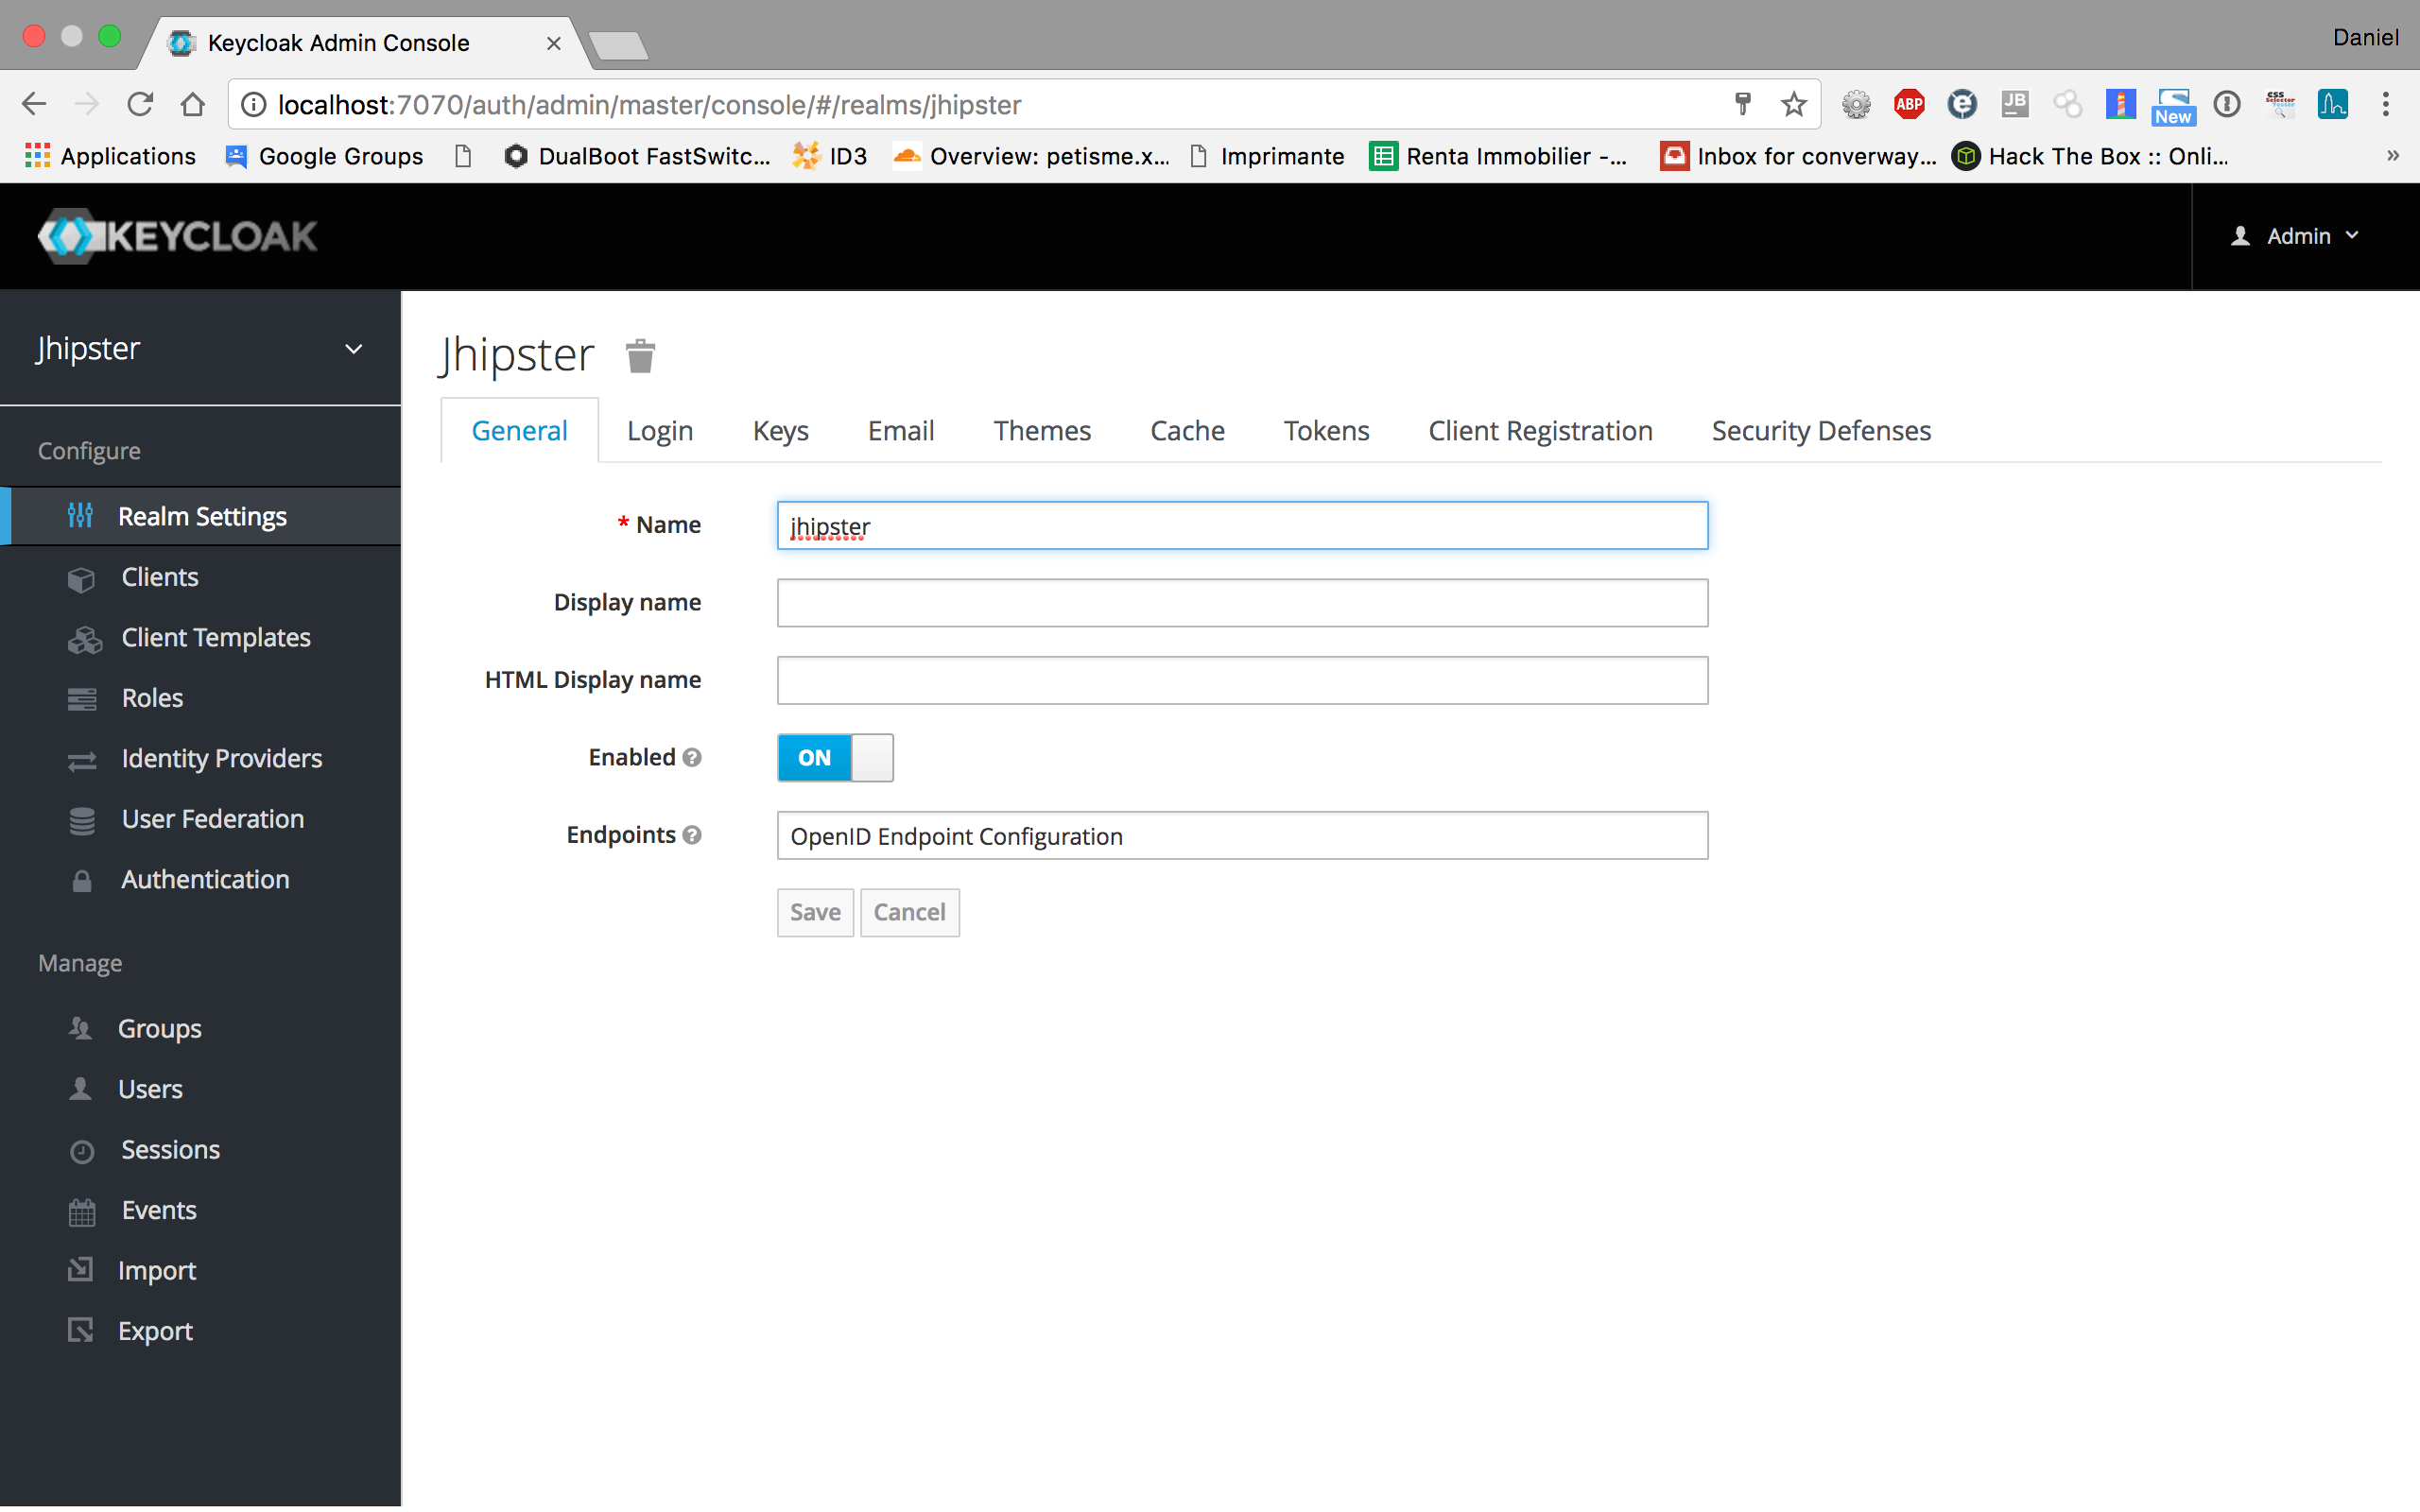The width and height of the screenshot is (2420, 1512).
Task: Click the Identity Providers arrows icon
Action: click(x=81, y=760)
